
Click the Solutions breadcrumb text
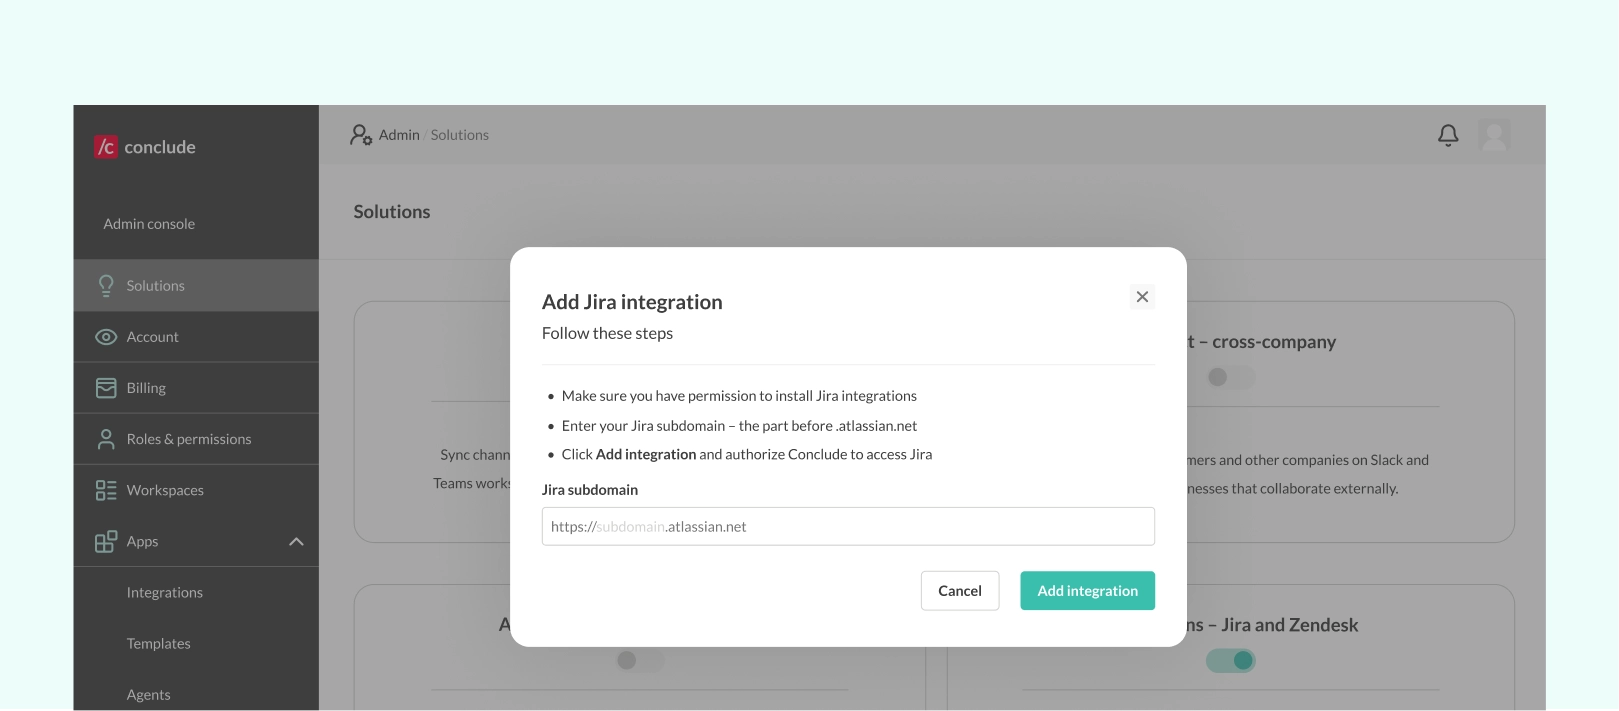pos(460,135)
